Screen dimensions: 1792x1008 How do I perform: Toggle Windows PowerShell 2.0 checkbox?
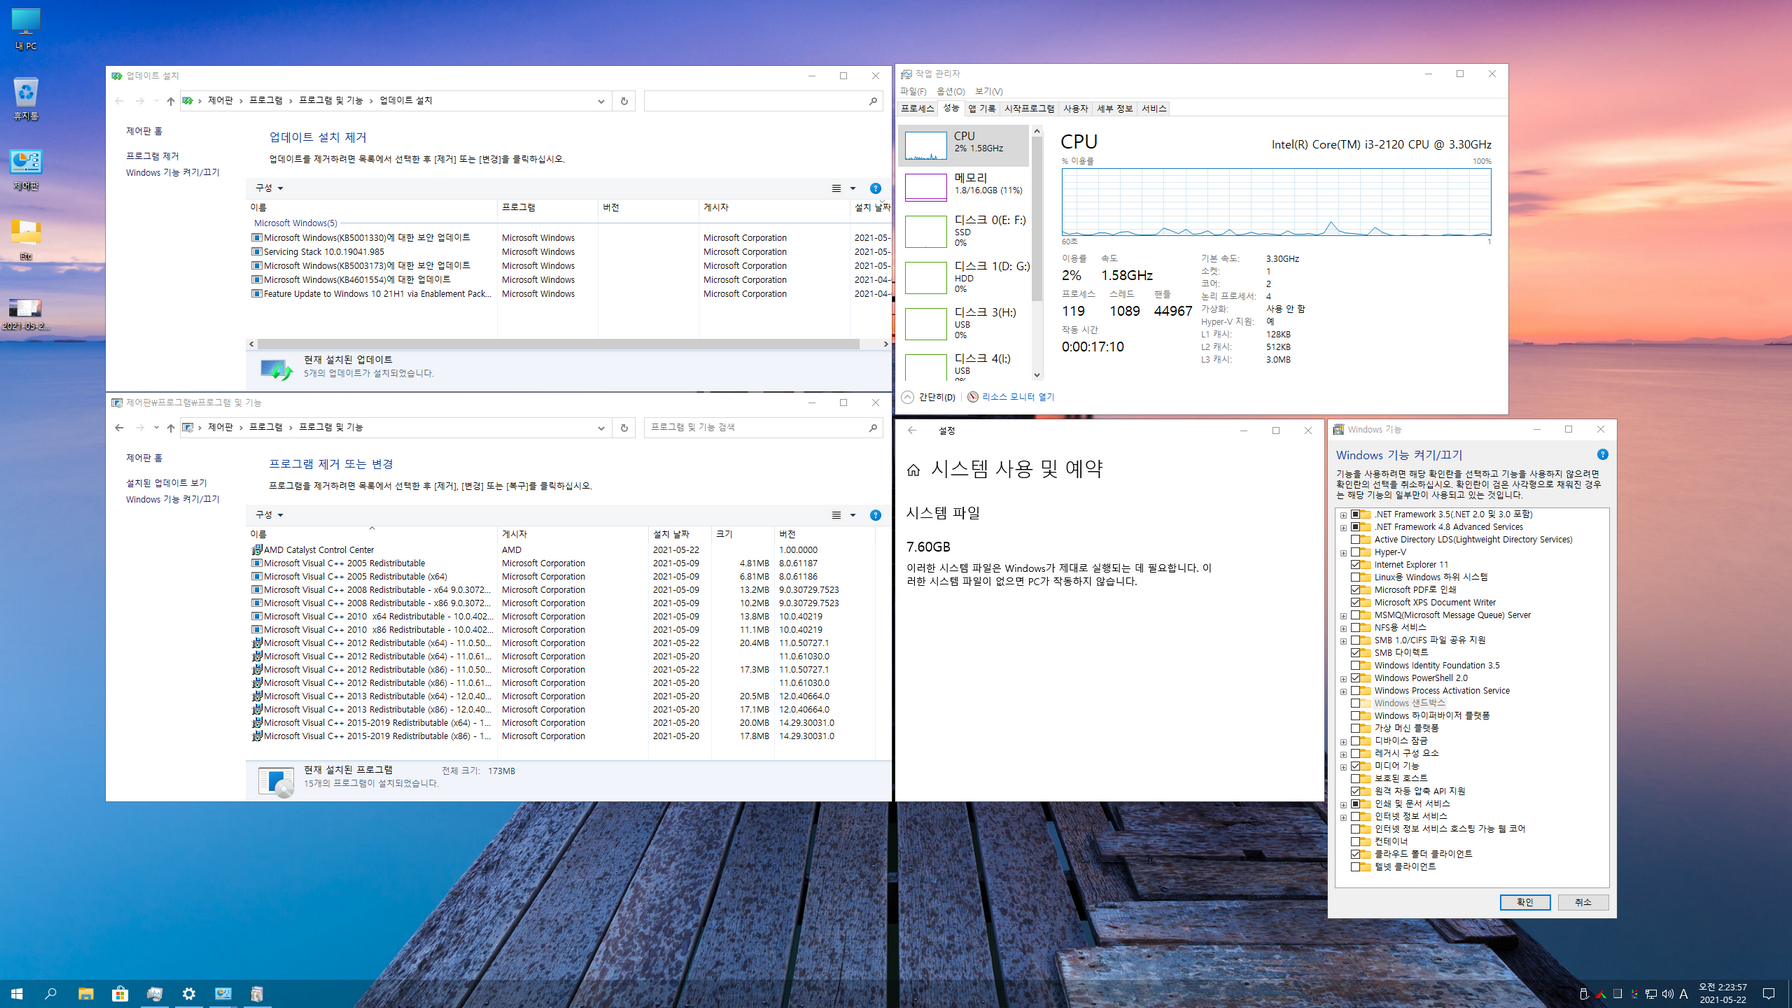pyautogui.click(x=1356, y=678)
